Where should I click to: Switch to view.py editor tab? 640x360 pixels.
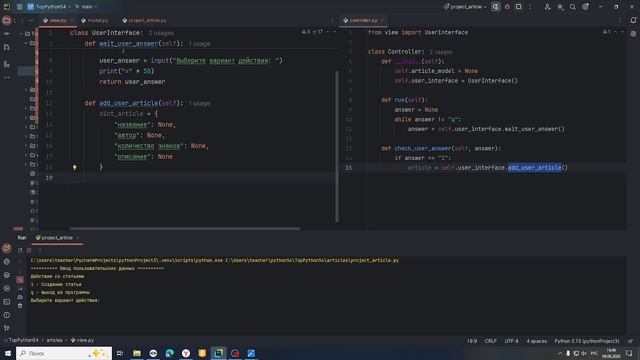(58, 20)
